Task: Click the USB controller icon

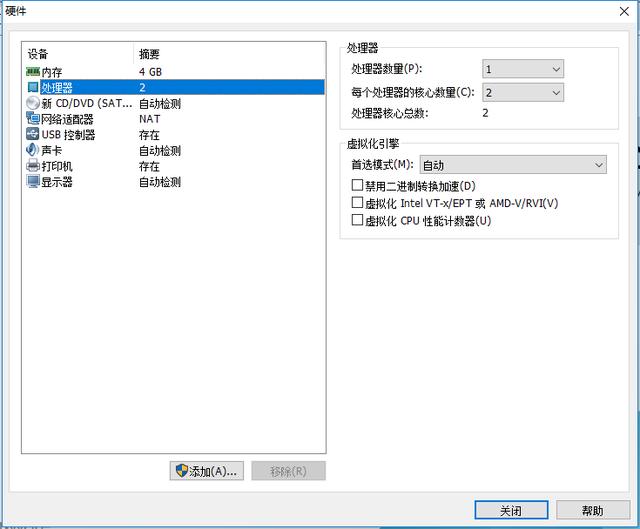Action: click(33, 134)
